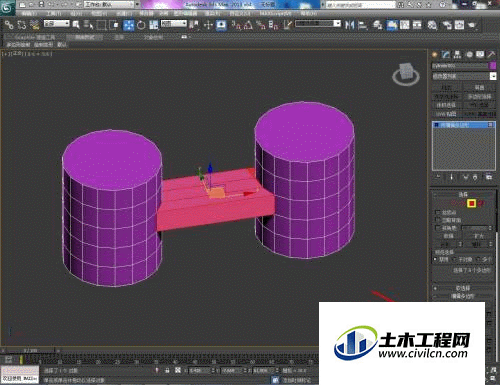Toggle the Window/Crossing selection icon
This screenshot has width=500, height=385.
tap(114, 25)
